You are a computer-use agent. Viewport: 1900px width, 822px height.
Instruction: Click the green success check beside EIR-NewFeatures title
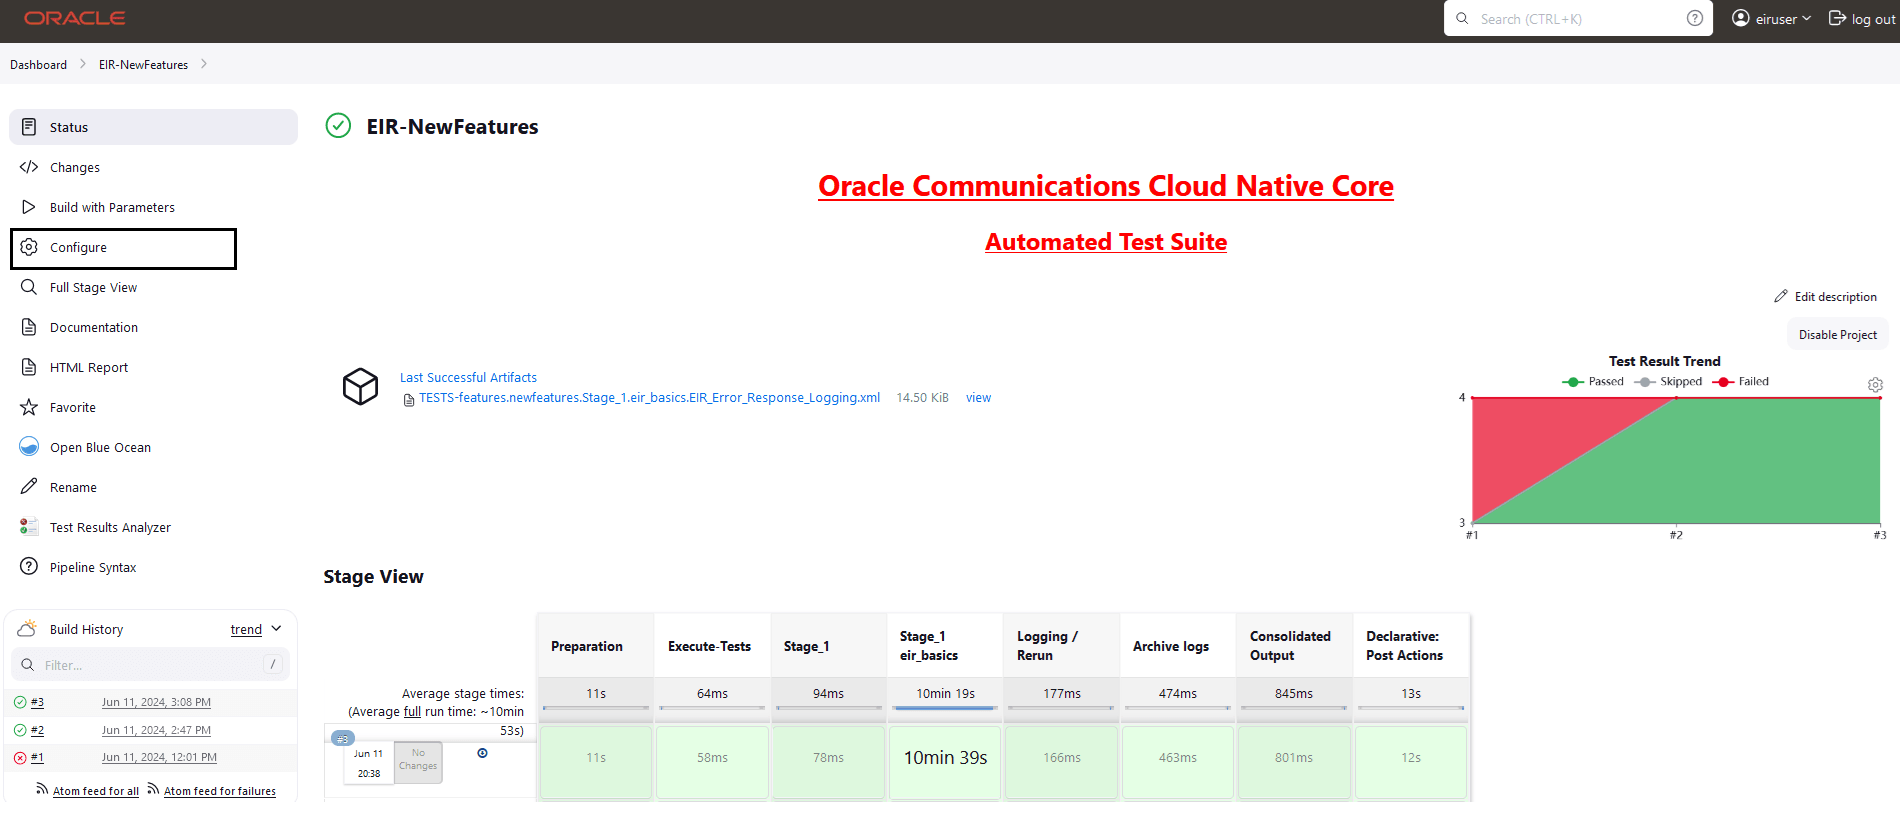[338, 126]
